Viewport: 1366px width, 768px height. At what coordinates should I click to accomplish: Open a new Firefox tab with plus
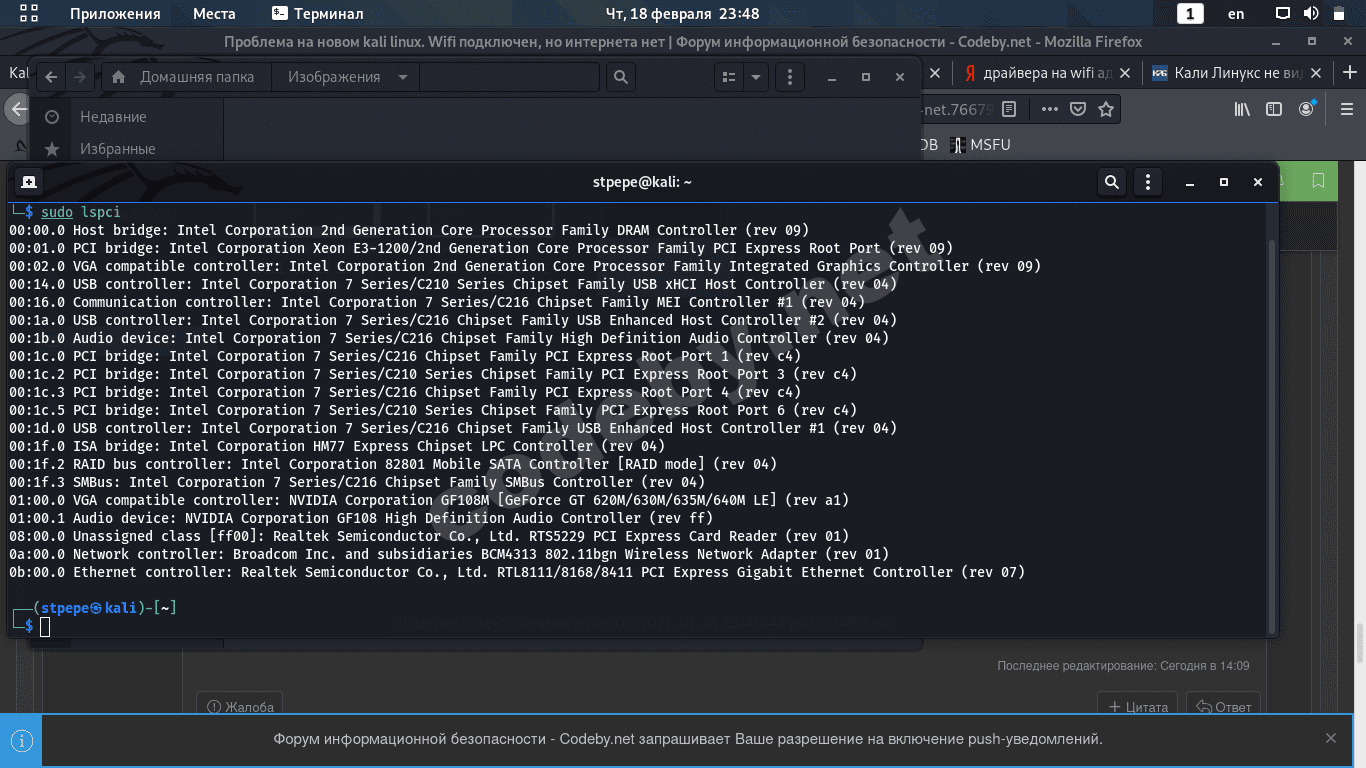[x=1350, y=73]
